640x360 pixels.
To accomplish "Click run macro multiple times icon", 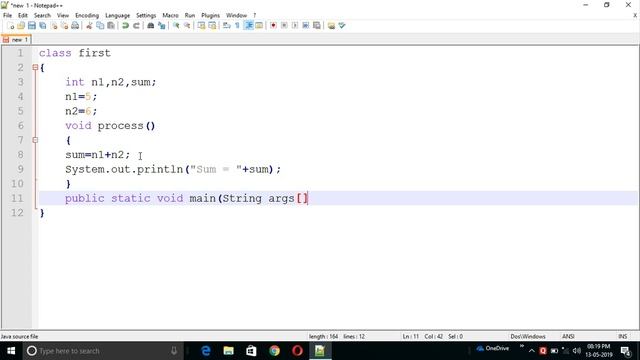I will tap(306, 26).
